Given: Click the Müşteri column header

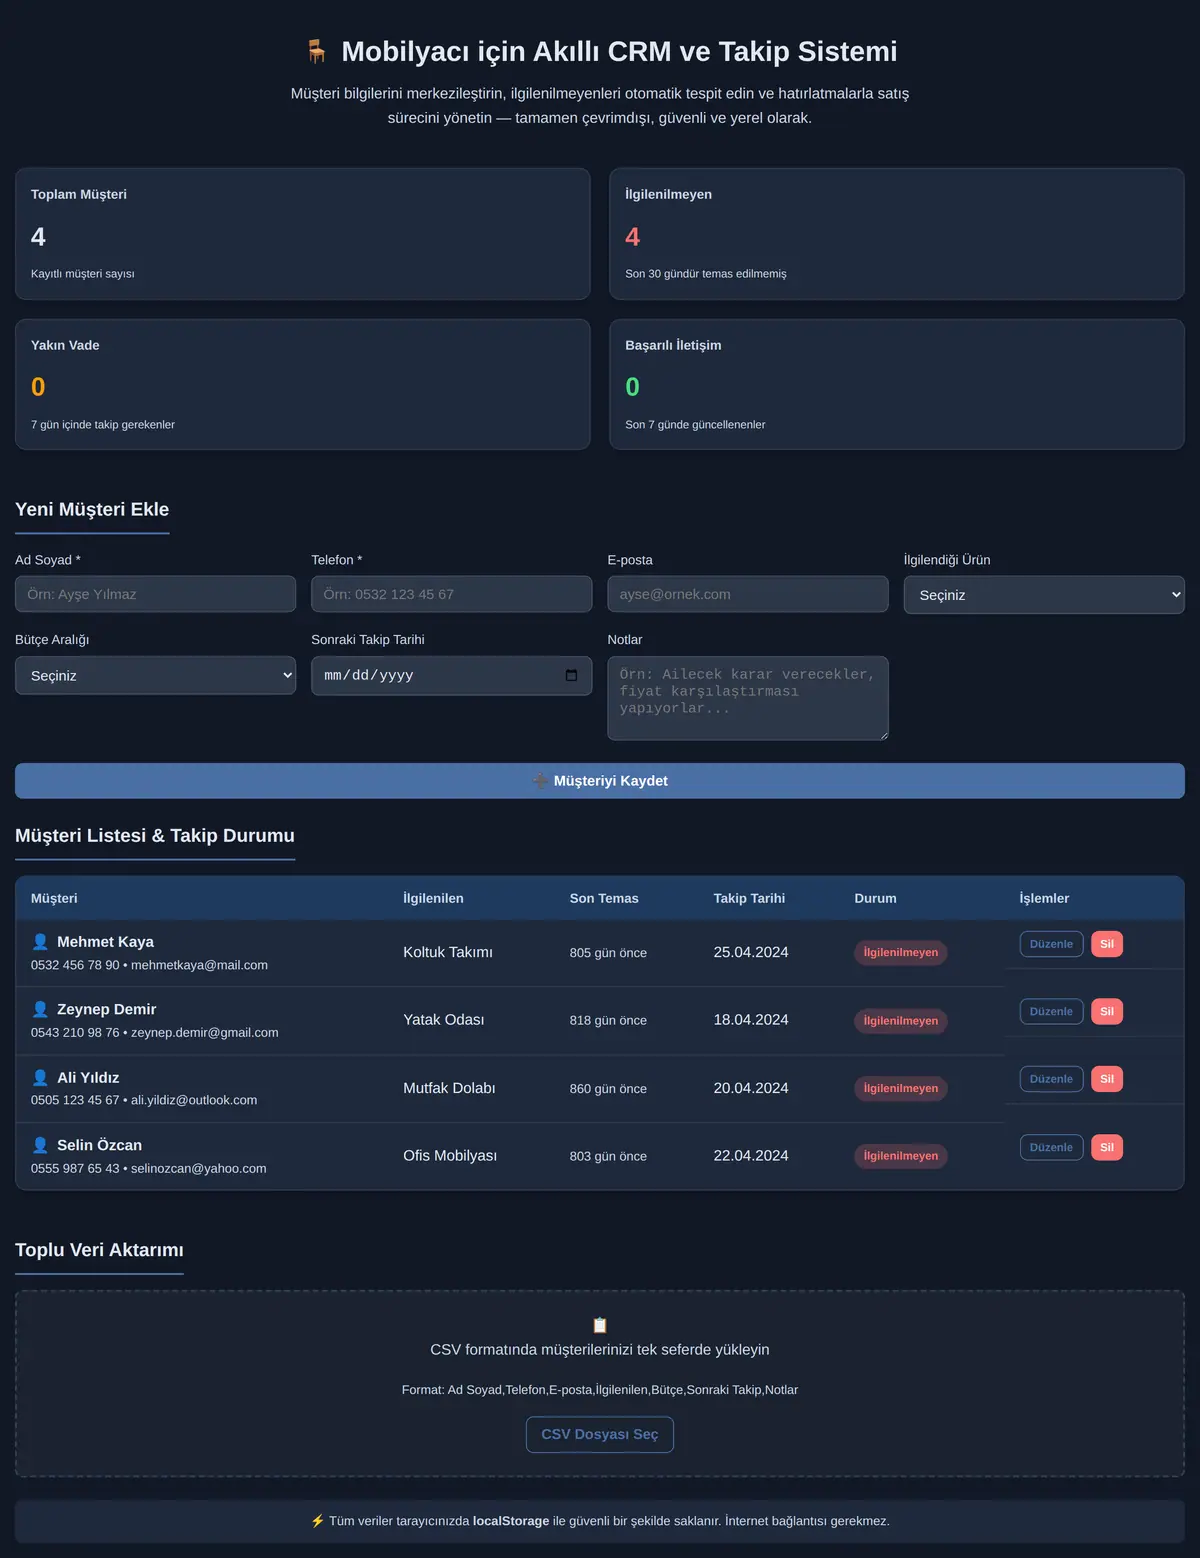Looking at the screenshot, I should 54,898.
